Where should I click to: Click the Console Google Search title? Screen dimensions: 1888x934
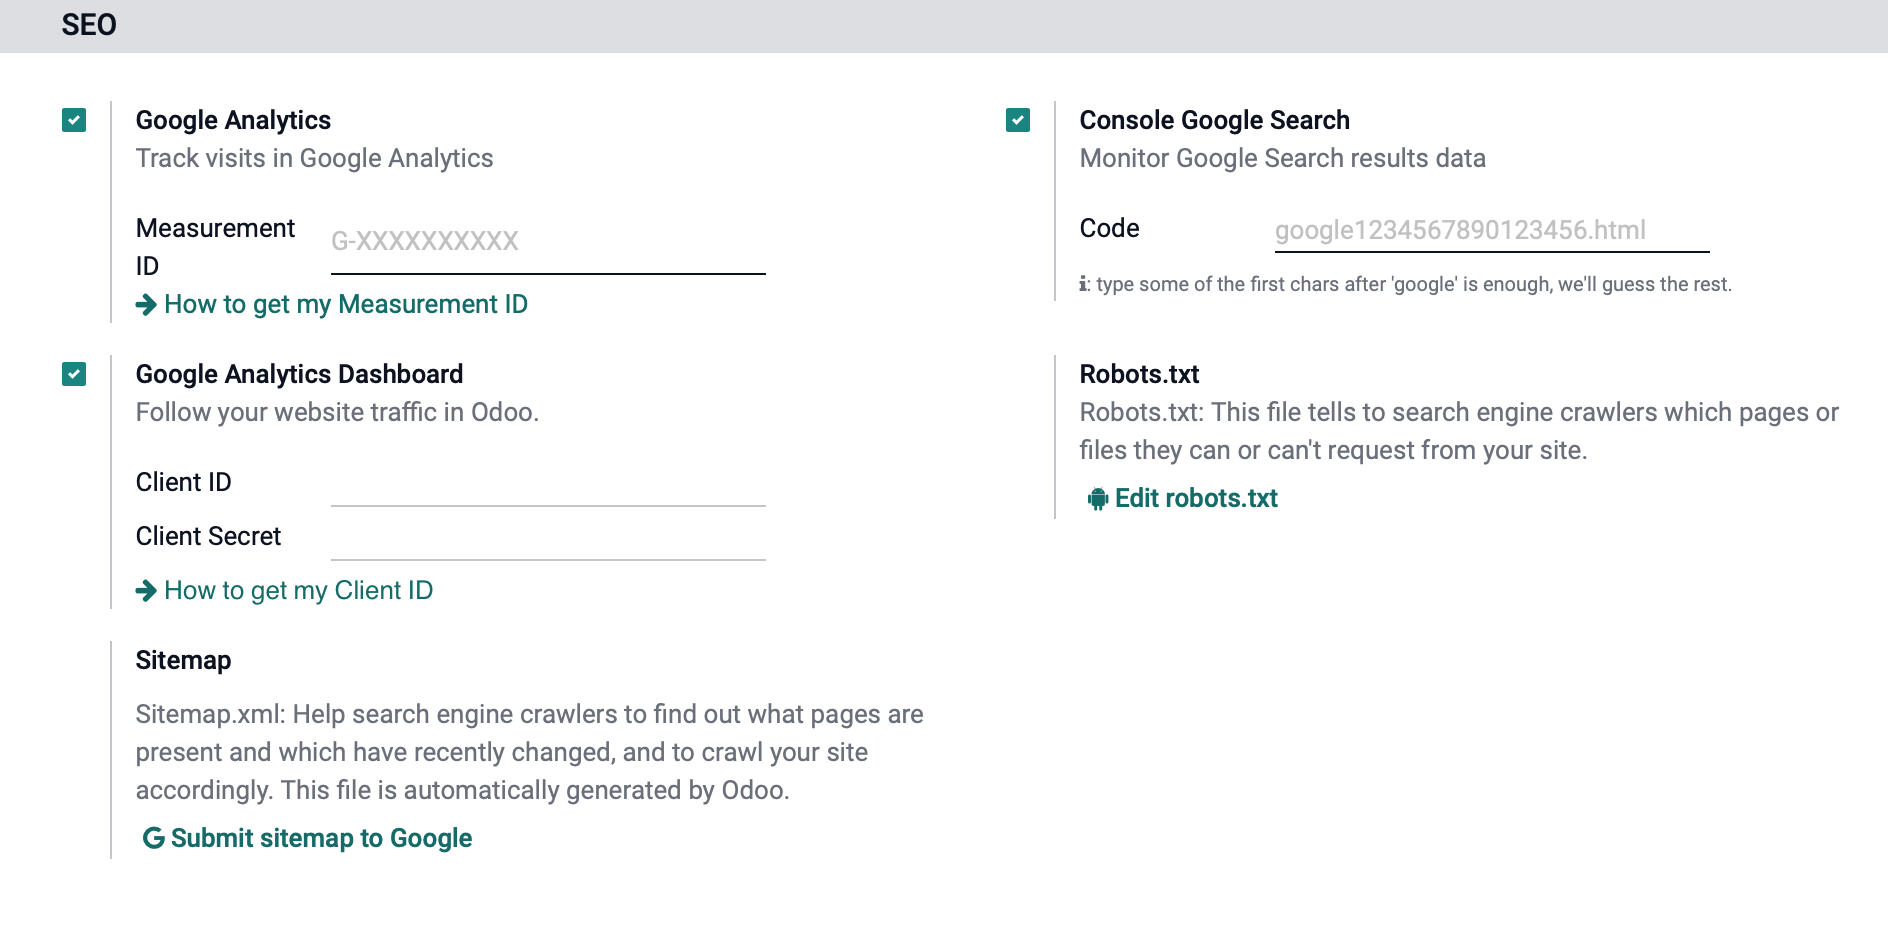pyautogui.click(x=1214, y=120)
